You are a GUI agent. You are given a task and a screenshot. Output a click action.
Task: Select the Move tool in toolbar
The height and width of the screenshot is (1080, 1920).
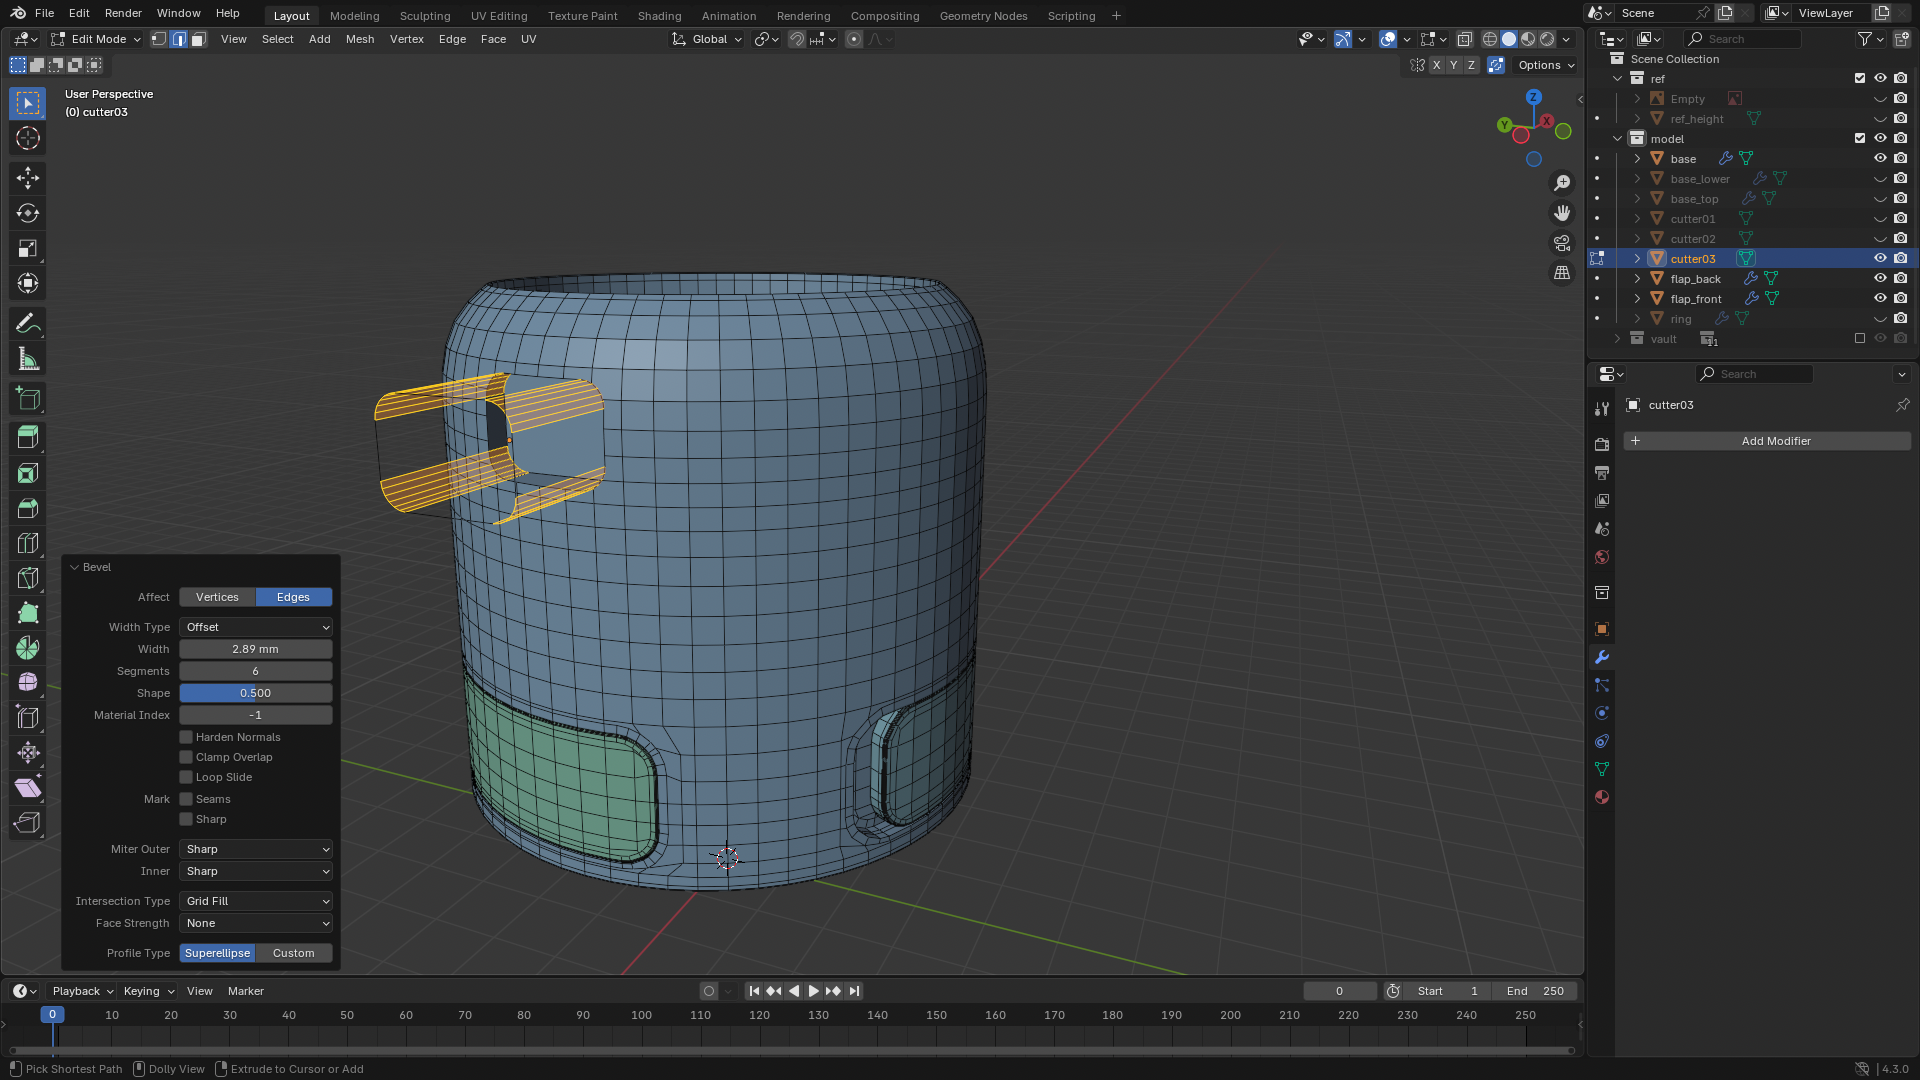[28, 175]
